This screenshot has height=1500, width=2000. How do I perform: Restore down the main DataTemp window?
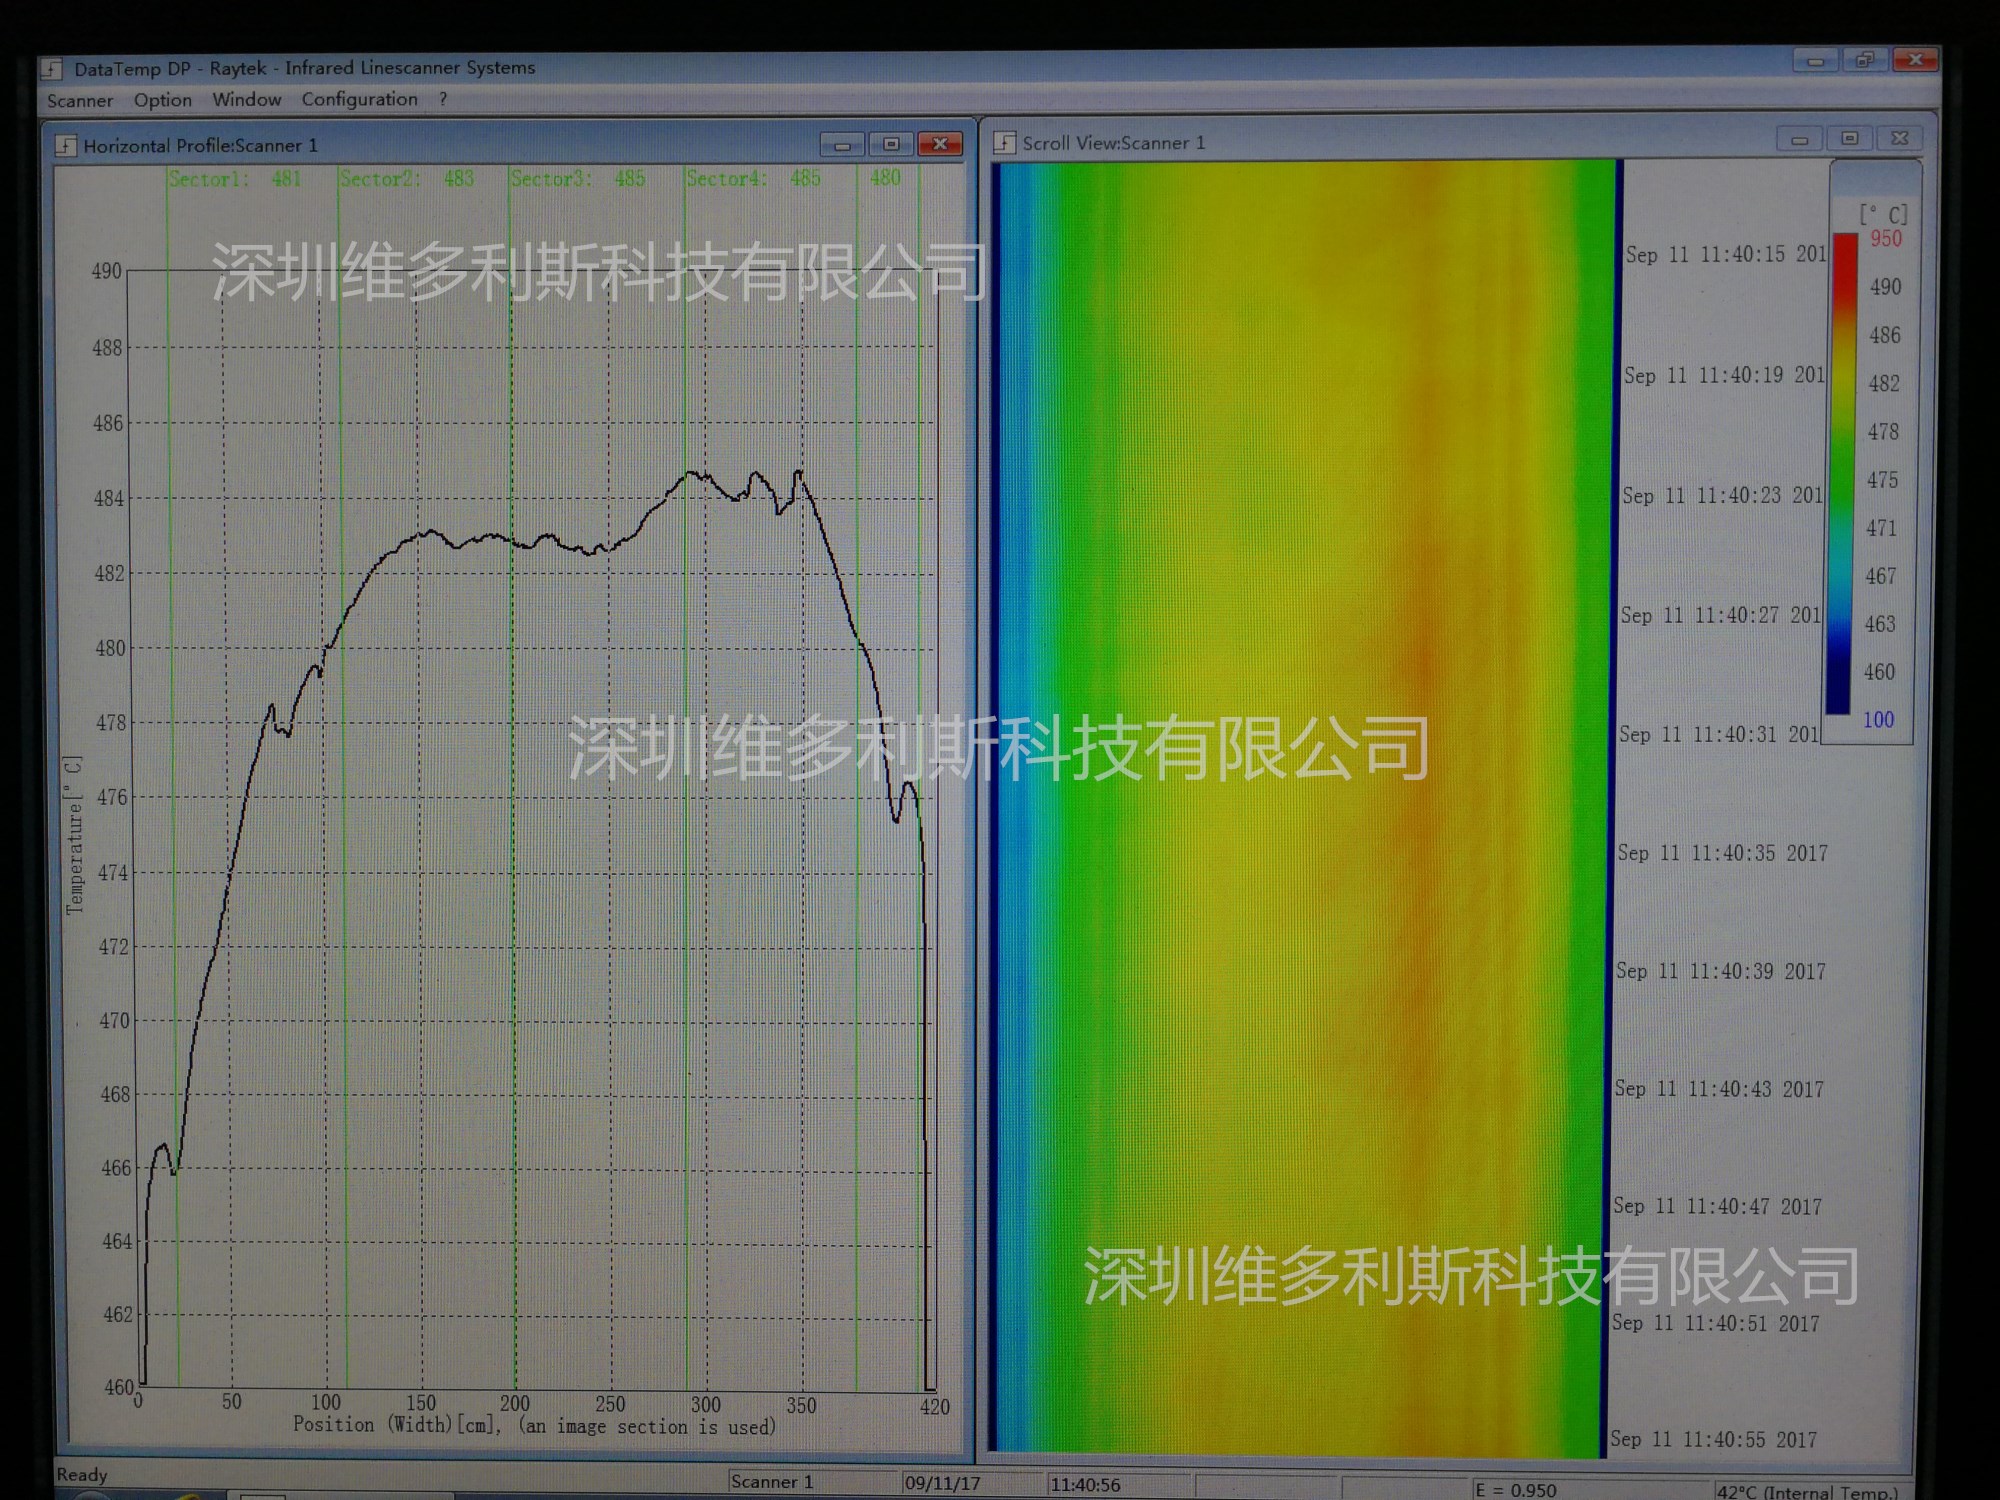[x=1864, y=61]
